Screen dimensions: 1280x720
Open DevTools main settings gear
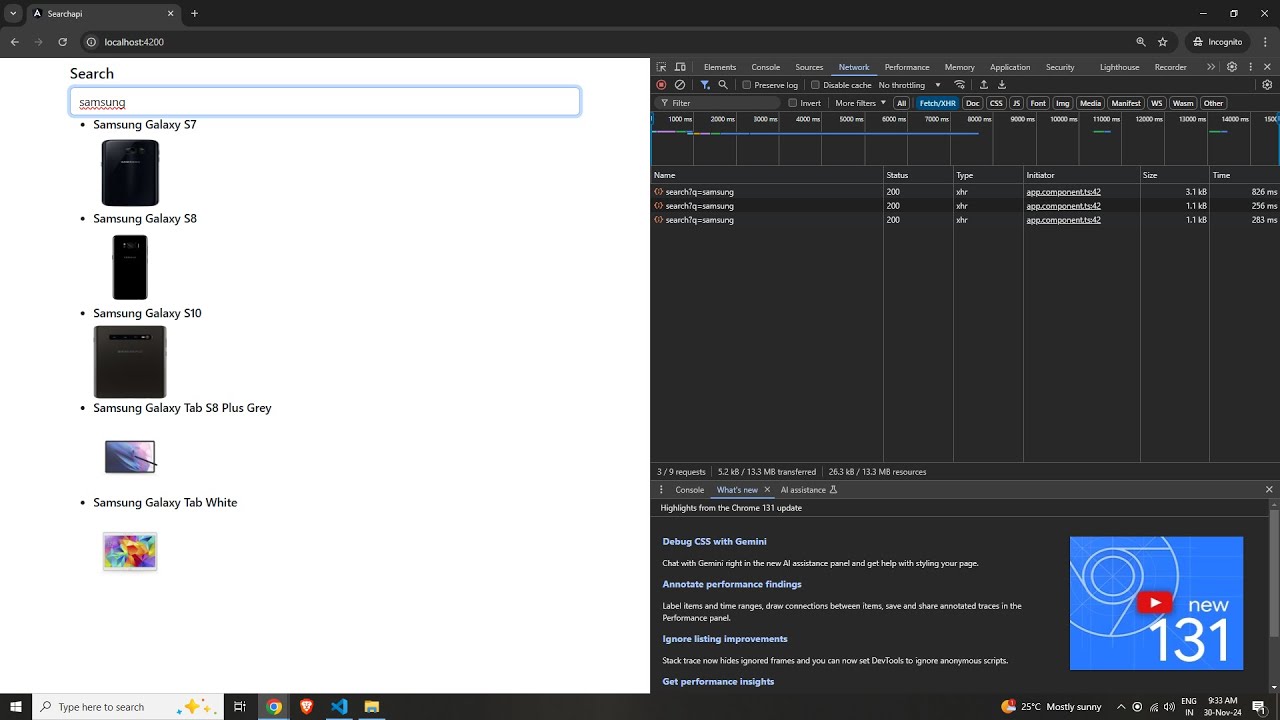(x=1232, y=67)
